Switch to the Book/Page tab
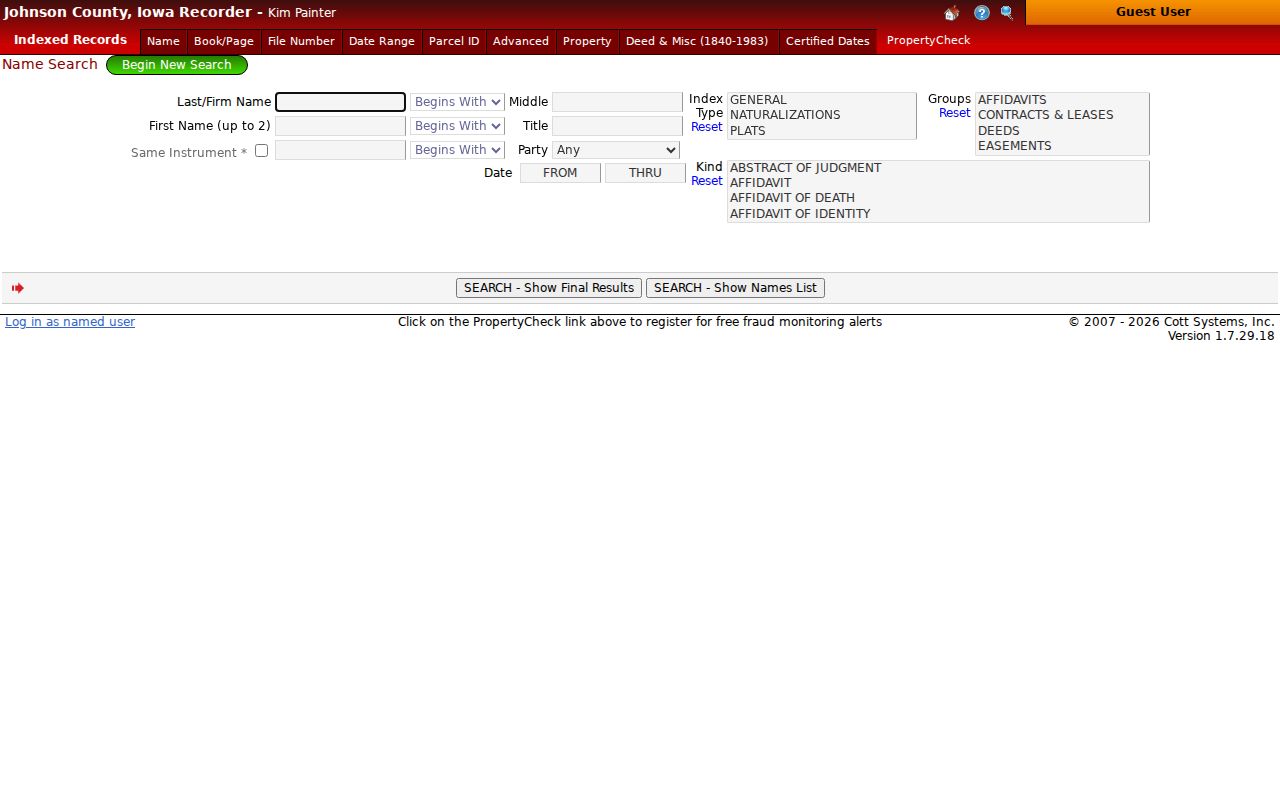Screen dimensions: 1280x800 click(224, 41)
